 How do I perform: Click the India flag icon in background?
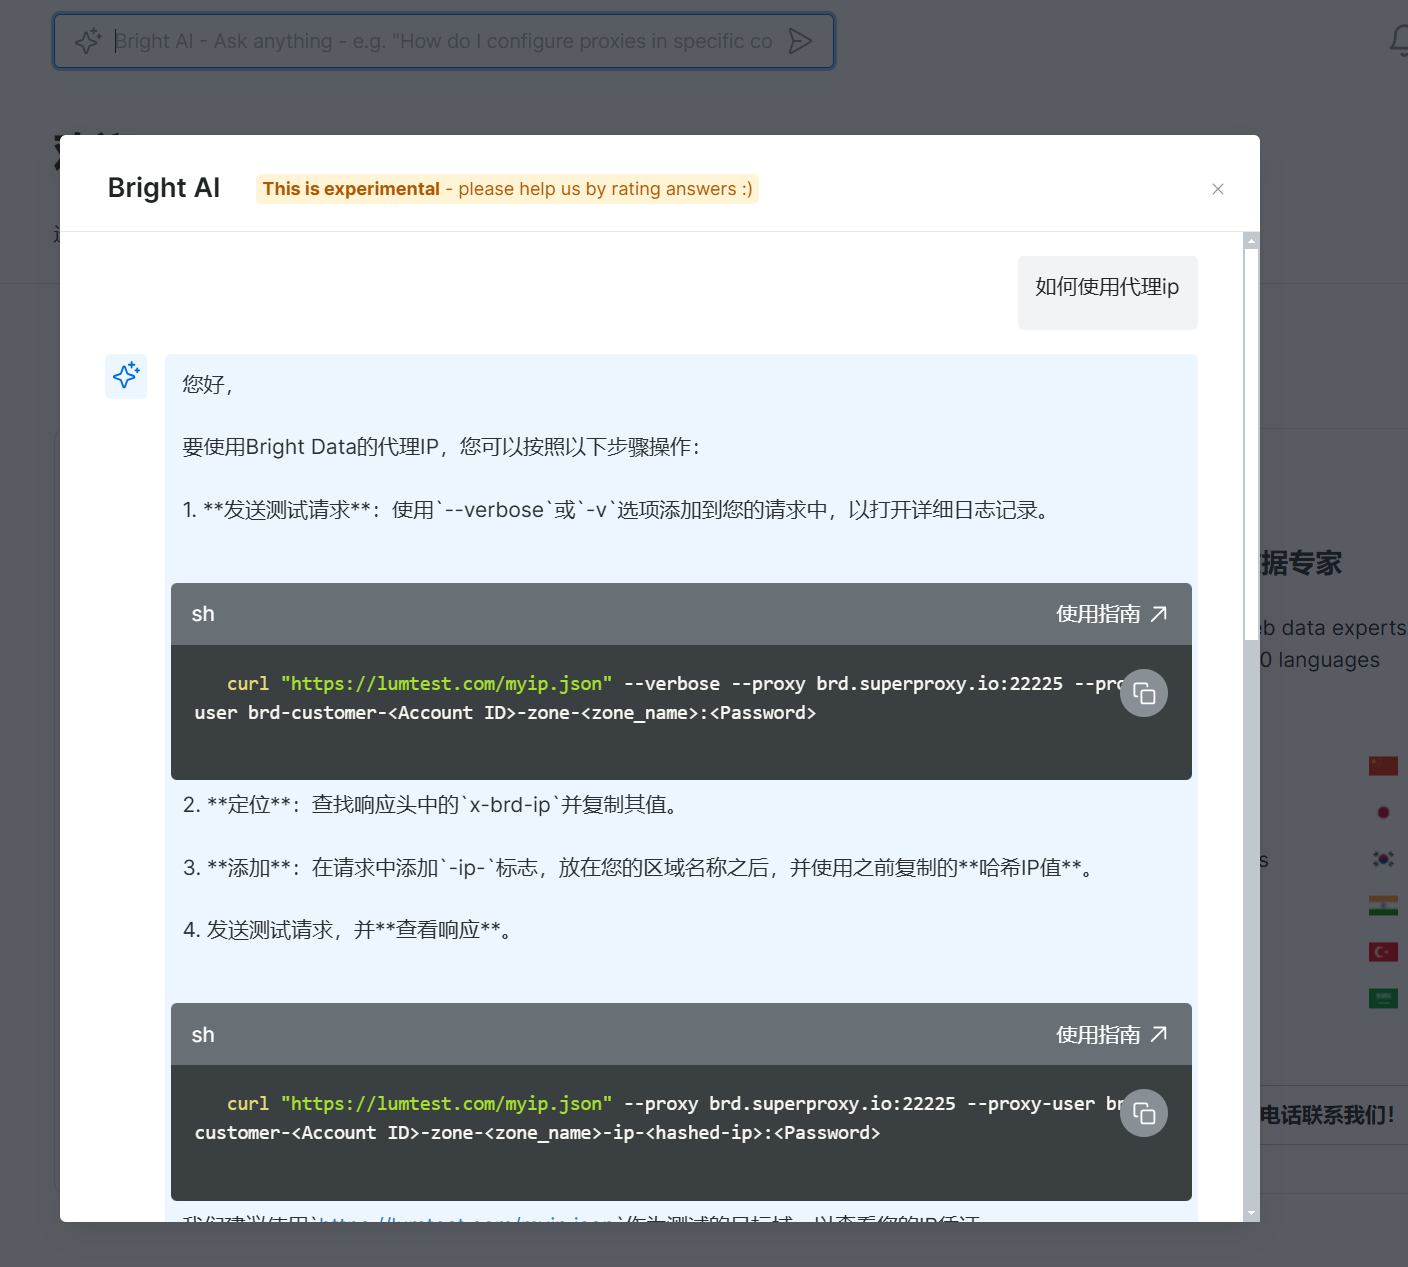coord(1383,905)
